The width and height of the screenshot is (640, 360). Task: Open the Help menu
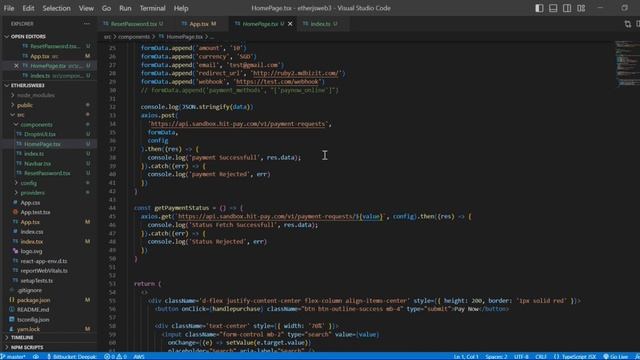[181, 8]
